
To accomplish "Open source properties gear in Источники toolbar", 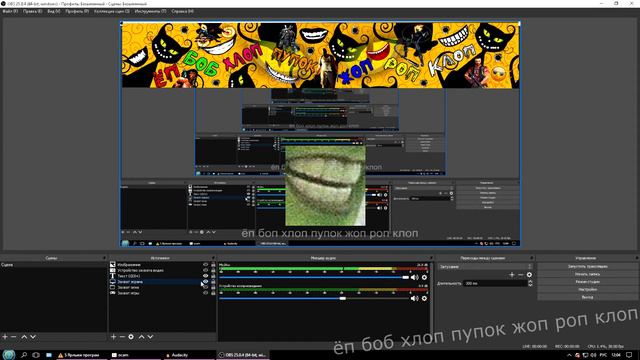I will [x=131, y=337].
